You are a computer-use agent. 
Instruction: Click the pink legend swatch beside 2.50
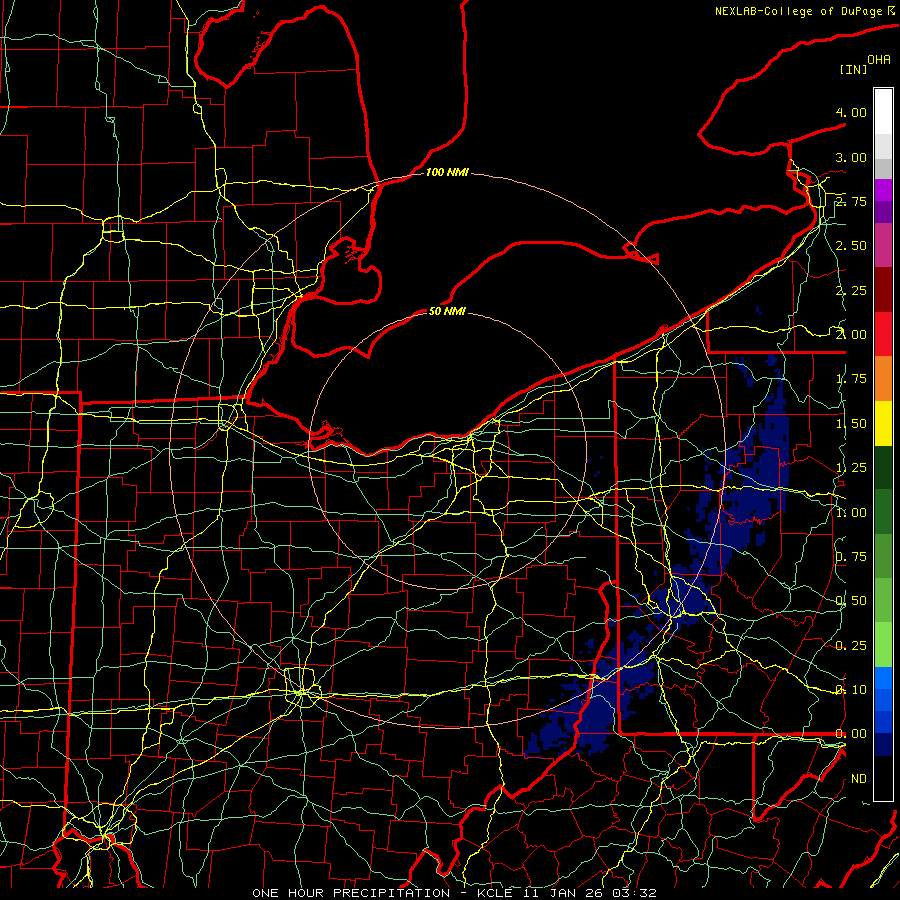pos(883,246)
